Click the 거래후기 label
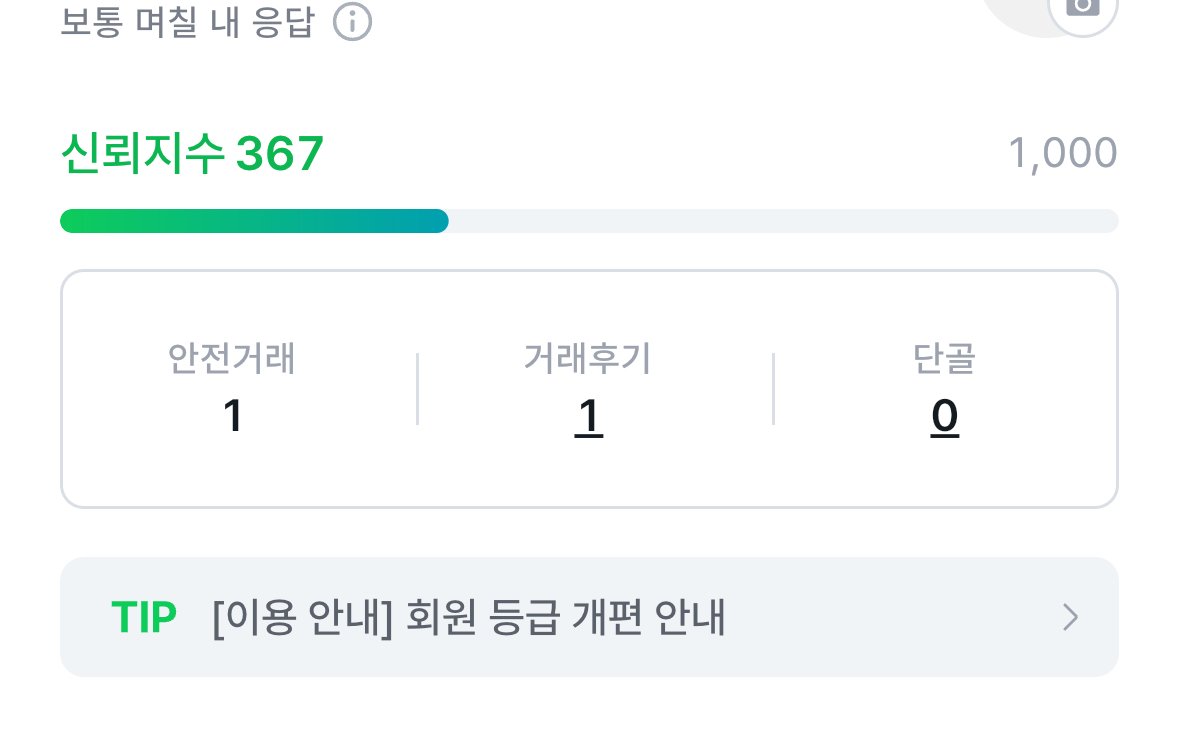Image resolution: width=1179 pixels, height=734 pixels. (x=588, y=358)
